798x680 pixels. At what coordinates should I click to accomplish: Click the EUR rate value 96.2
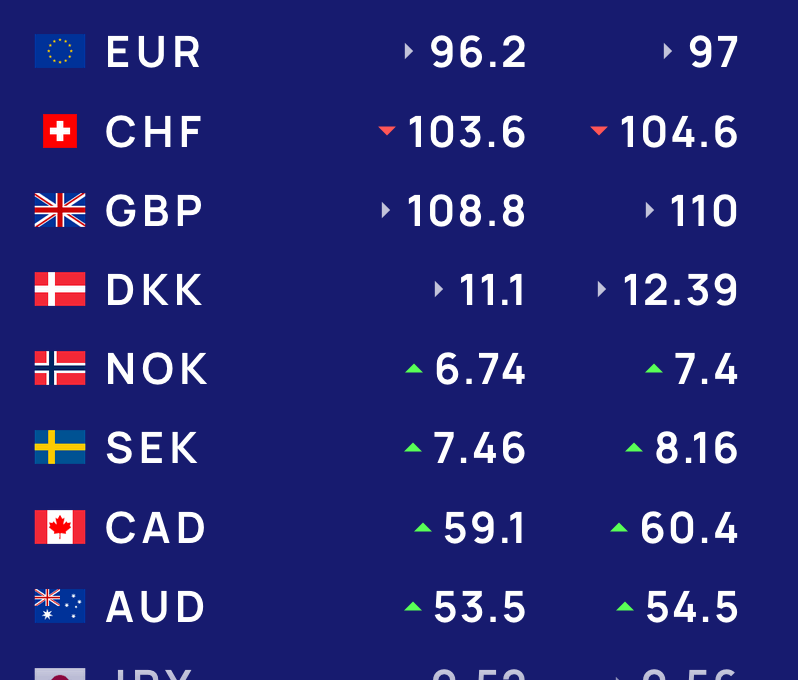pyautogui.click(x=478, y=52)
